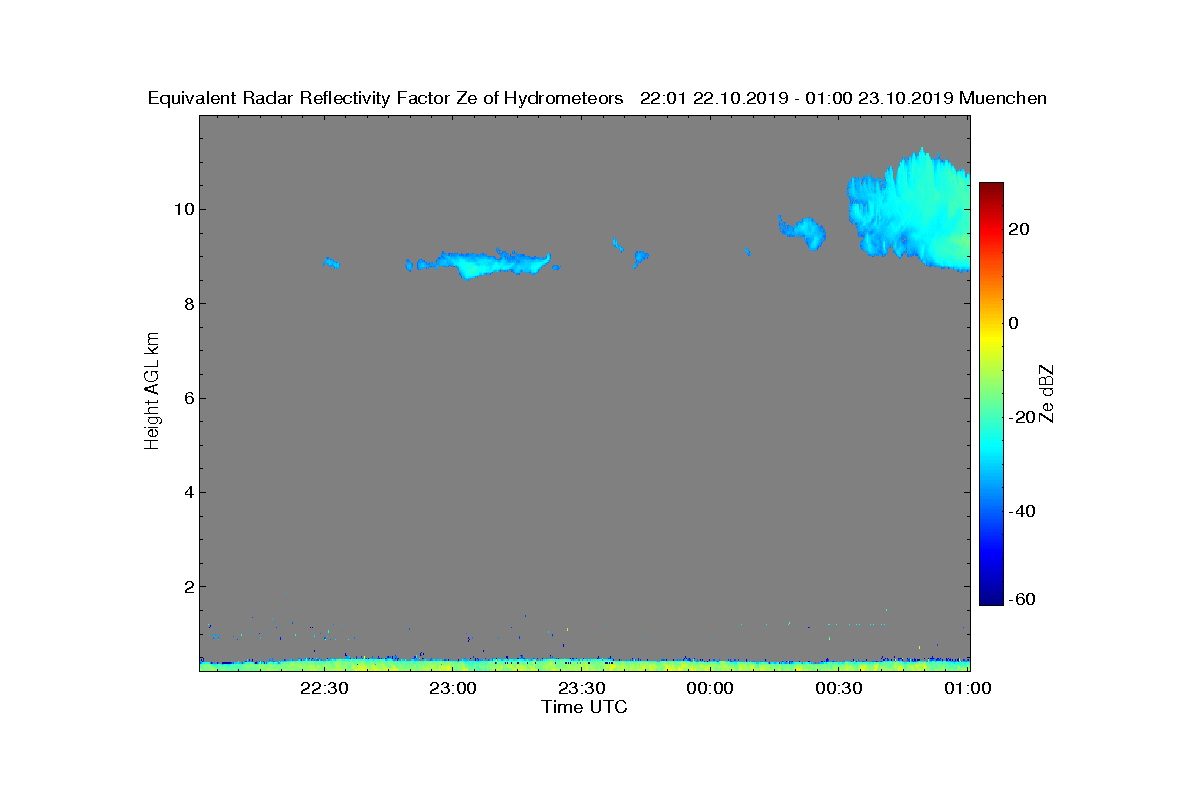Click the 01:00 time tick label
This screenshot has height=800, width=1200.
(x=968, y=688)
